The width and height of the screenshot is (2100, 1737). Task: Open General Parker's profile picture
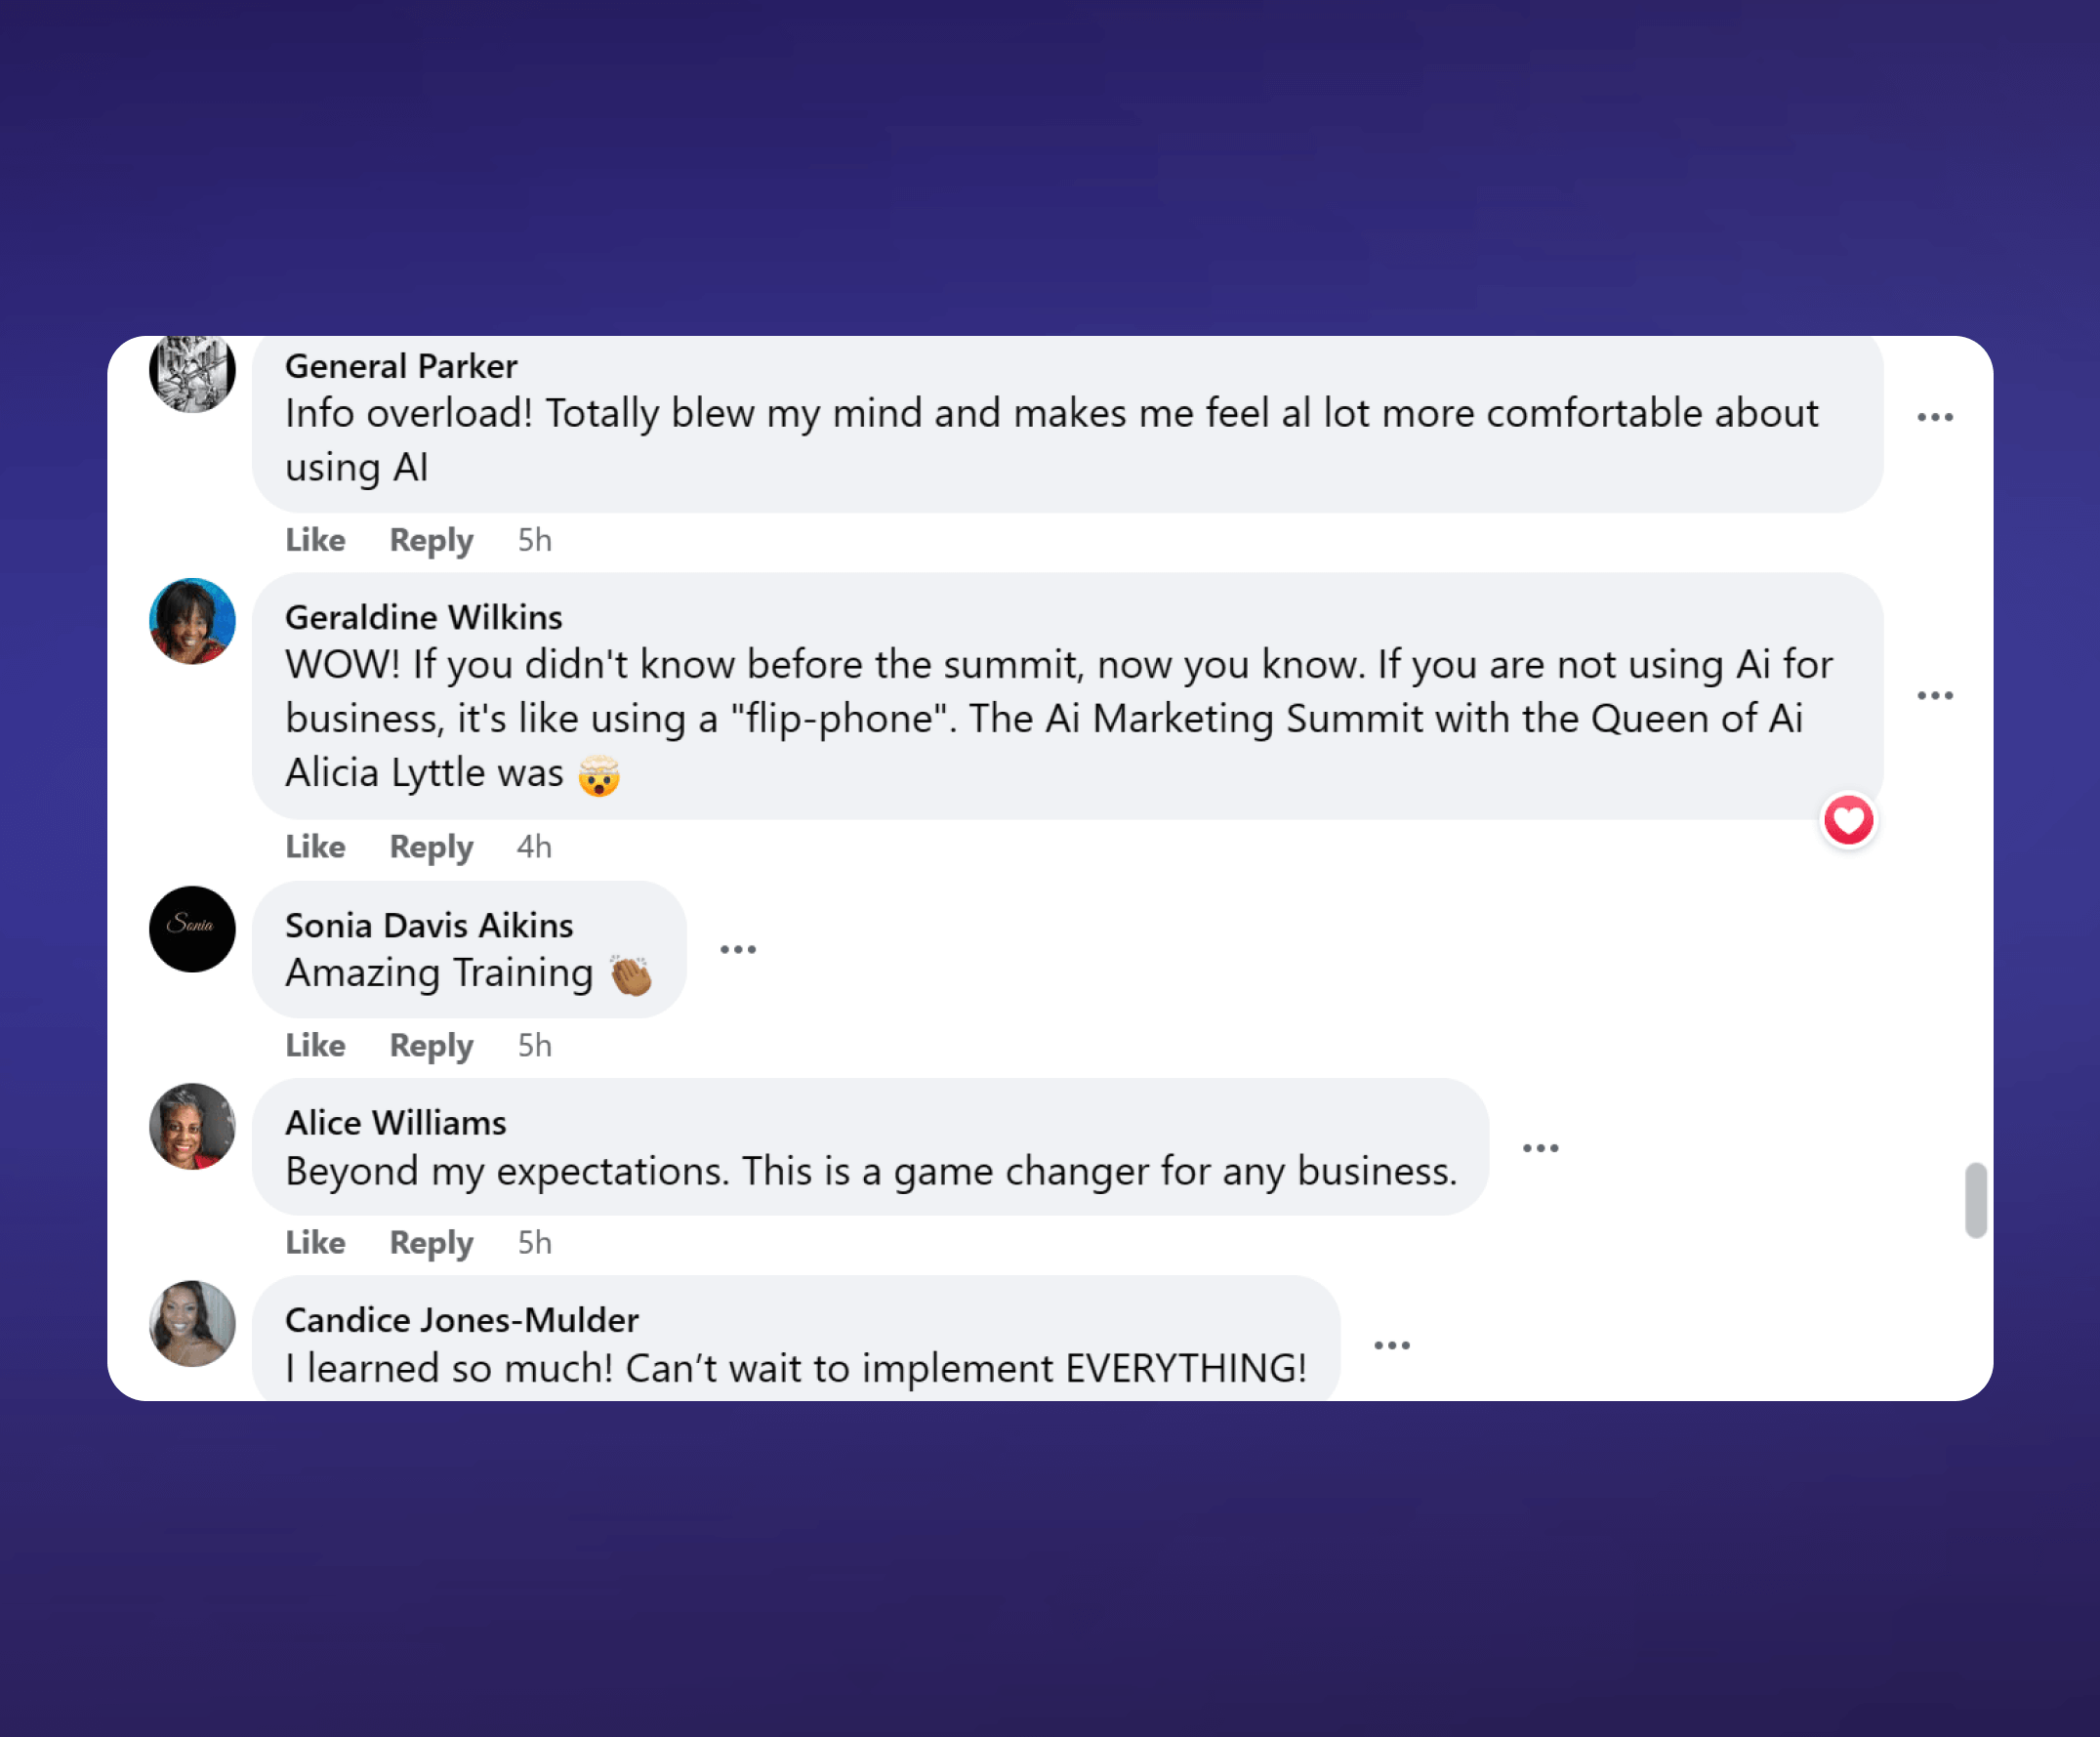(x=192, y=372)
